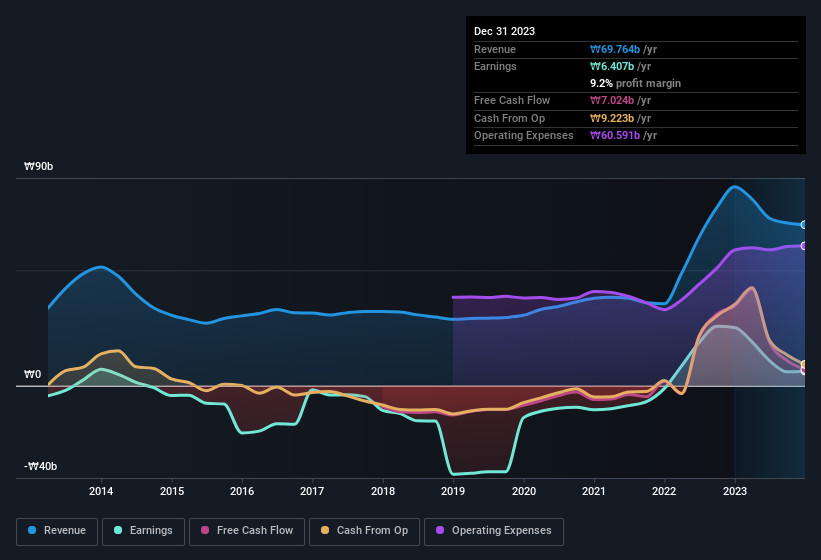Click the Cash From Op end marker
The height and width of the screenshot is (560, 821).
pos(804,365)
